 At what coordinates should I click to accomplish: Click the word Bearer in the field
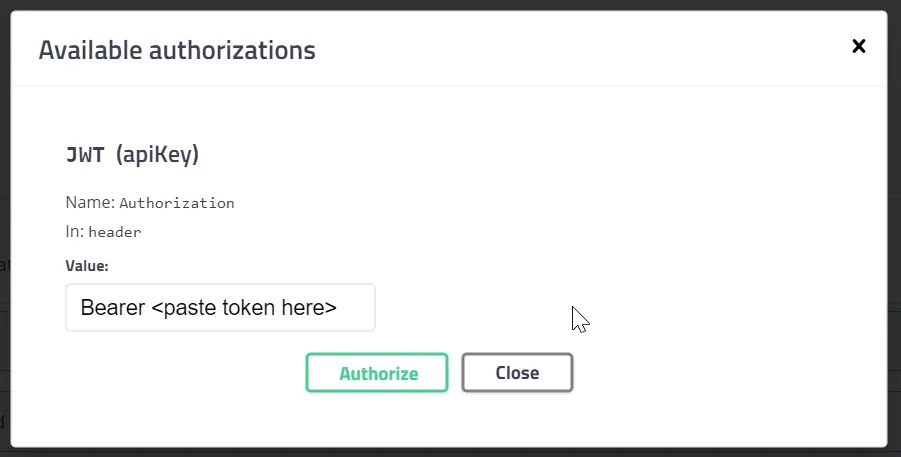113,308
